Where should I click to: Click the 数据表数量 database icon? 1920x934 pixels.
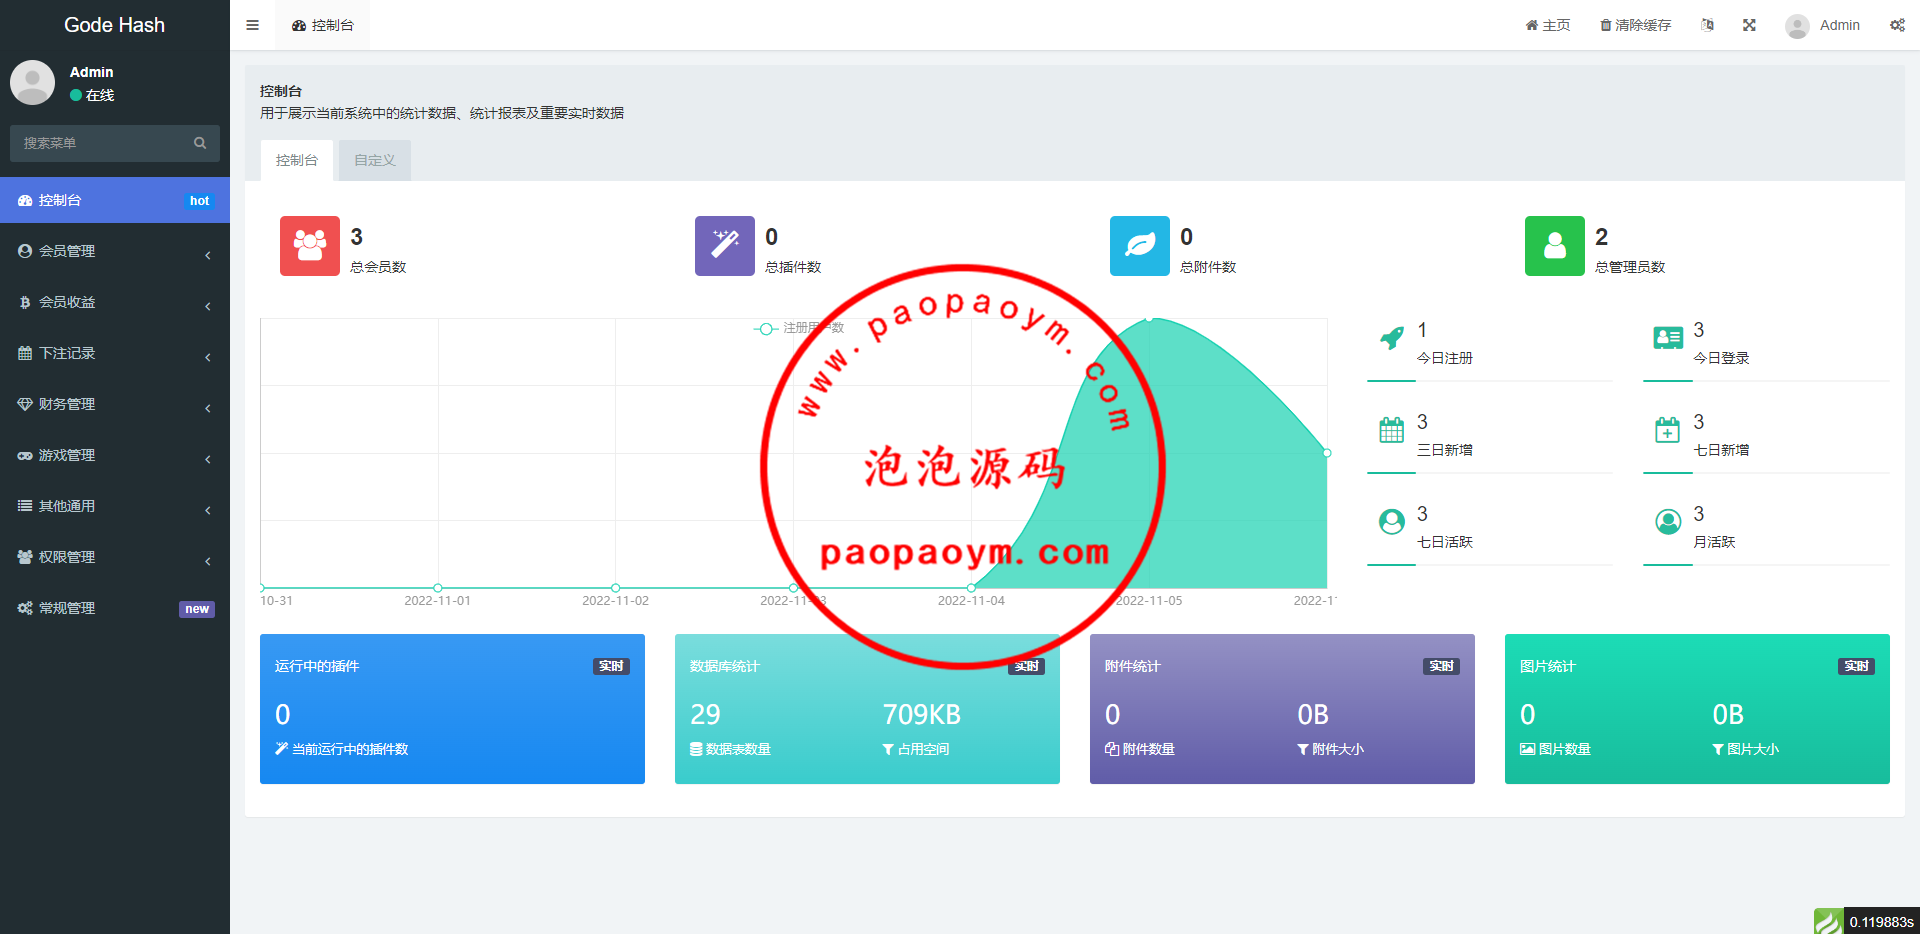[x=696, y=749]
